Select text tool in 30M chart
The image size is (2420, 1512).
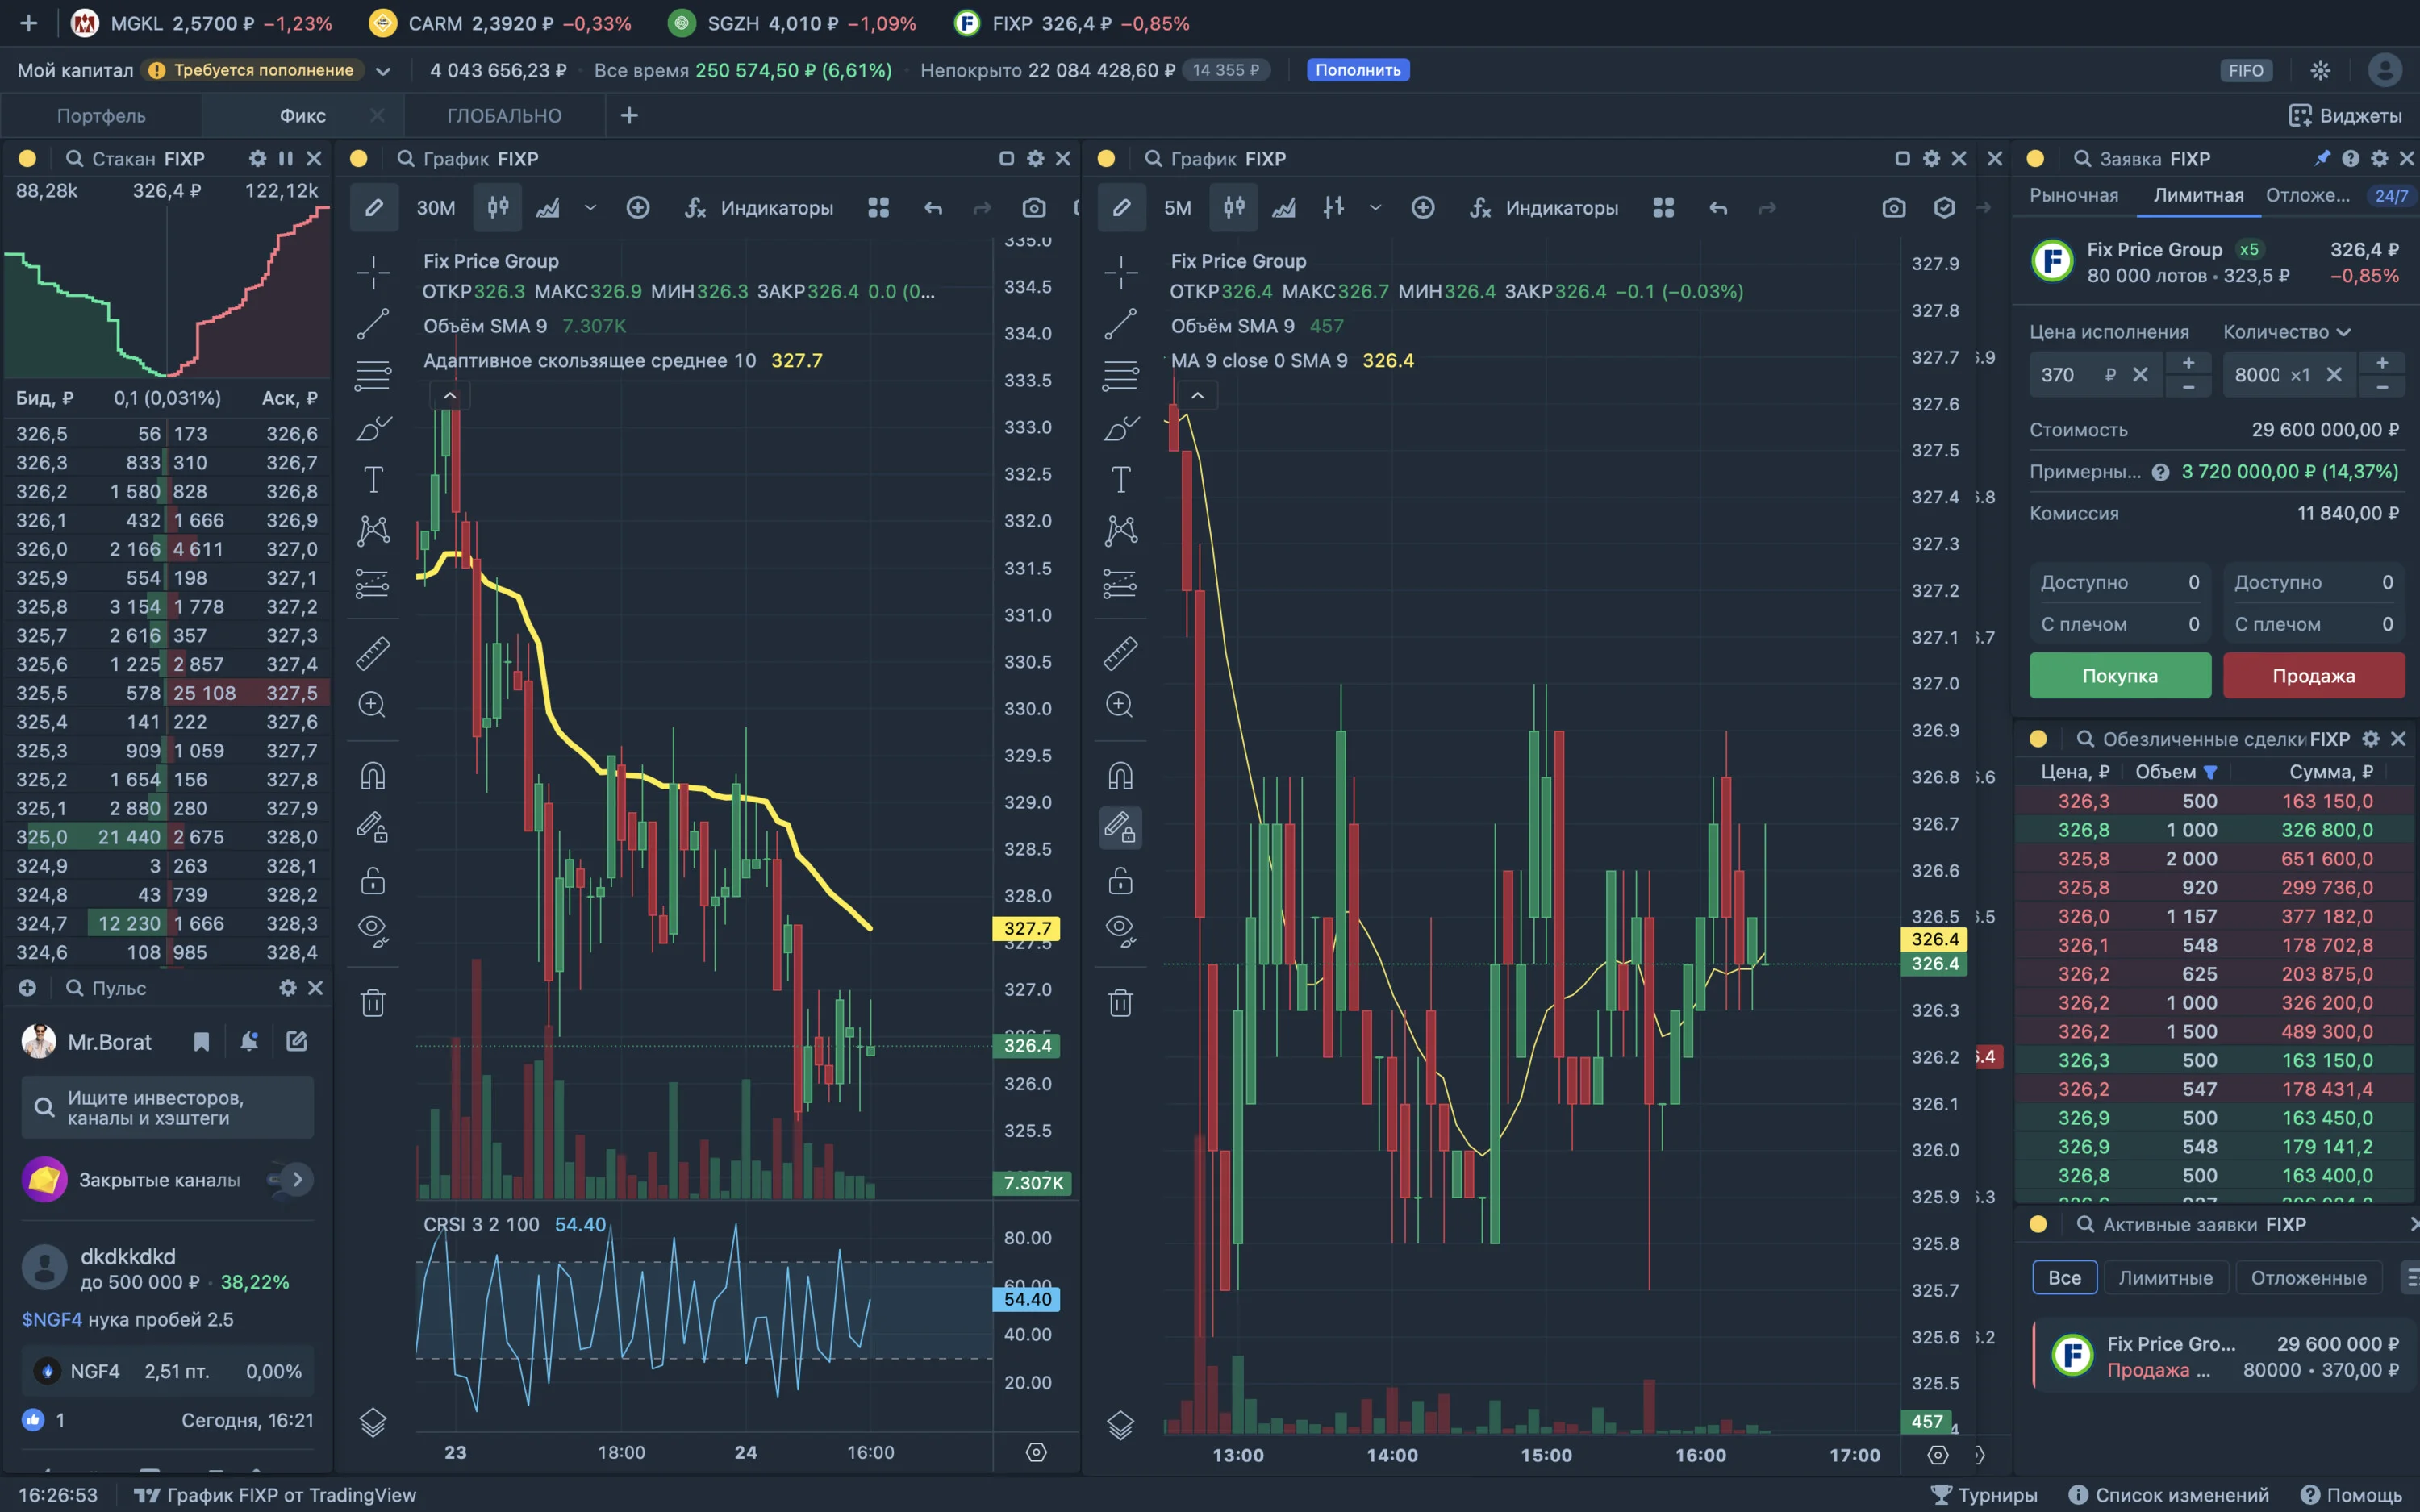click(x=373, y=480)
